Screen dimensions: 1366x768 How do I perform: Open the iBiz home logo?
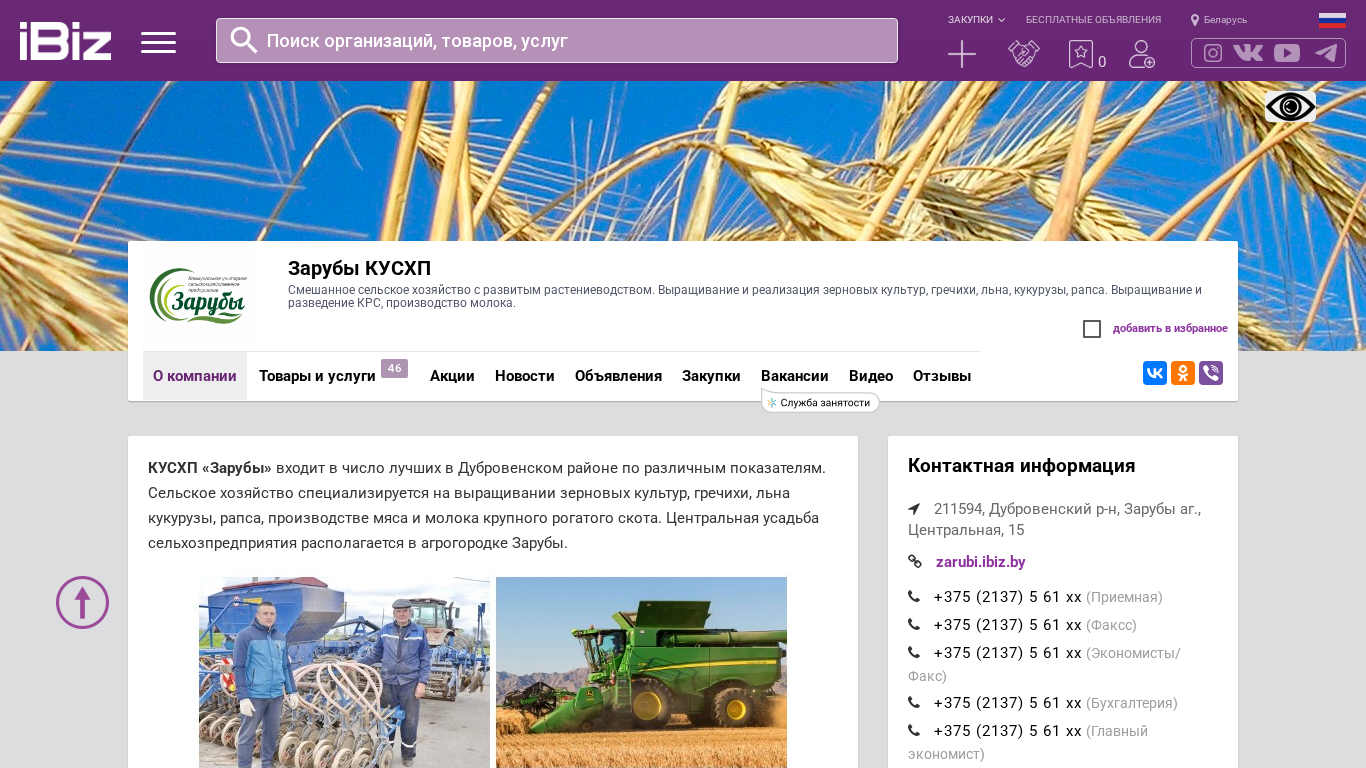(65, 41)
